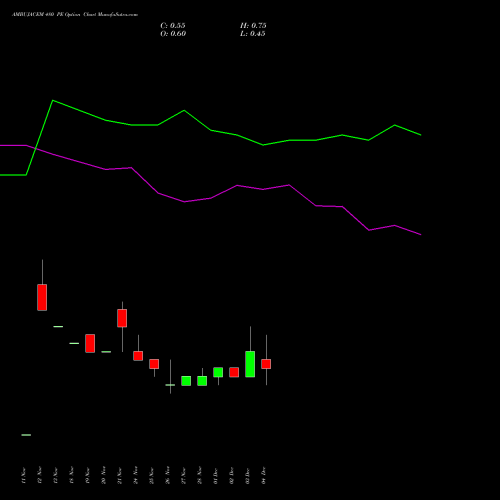Click the '20 Nov' date axis label
This screenshot has width=500, height=500.
[x=104, y=475]
